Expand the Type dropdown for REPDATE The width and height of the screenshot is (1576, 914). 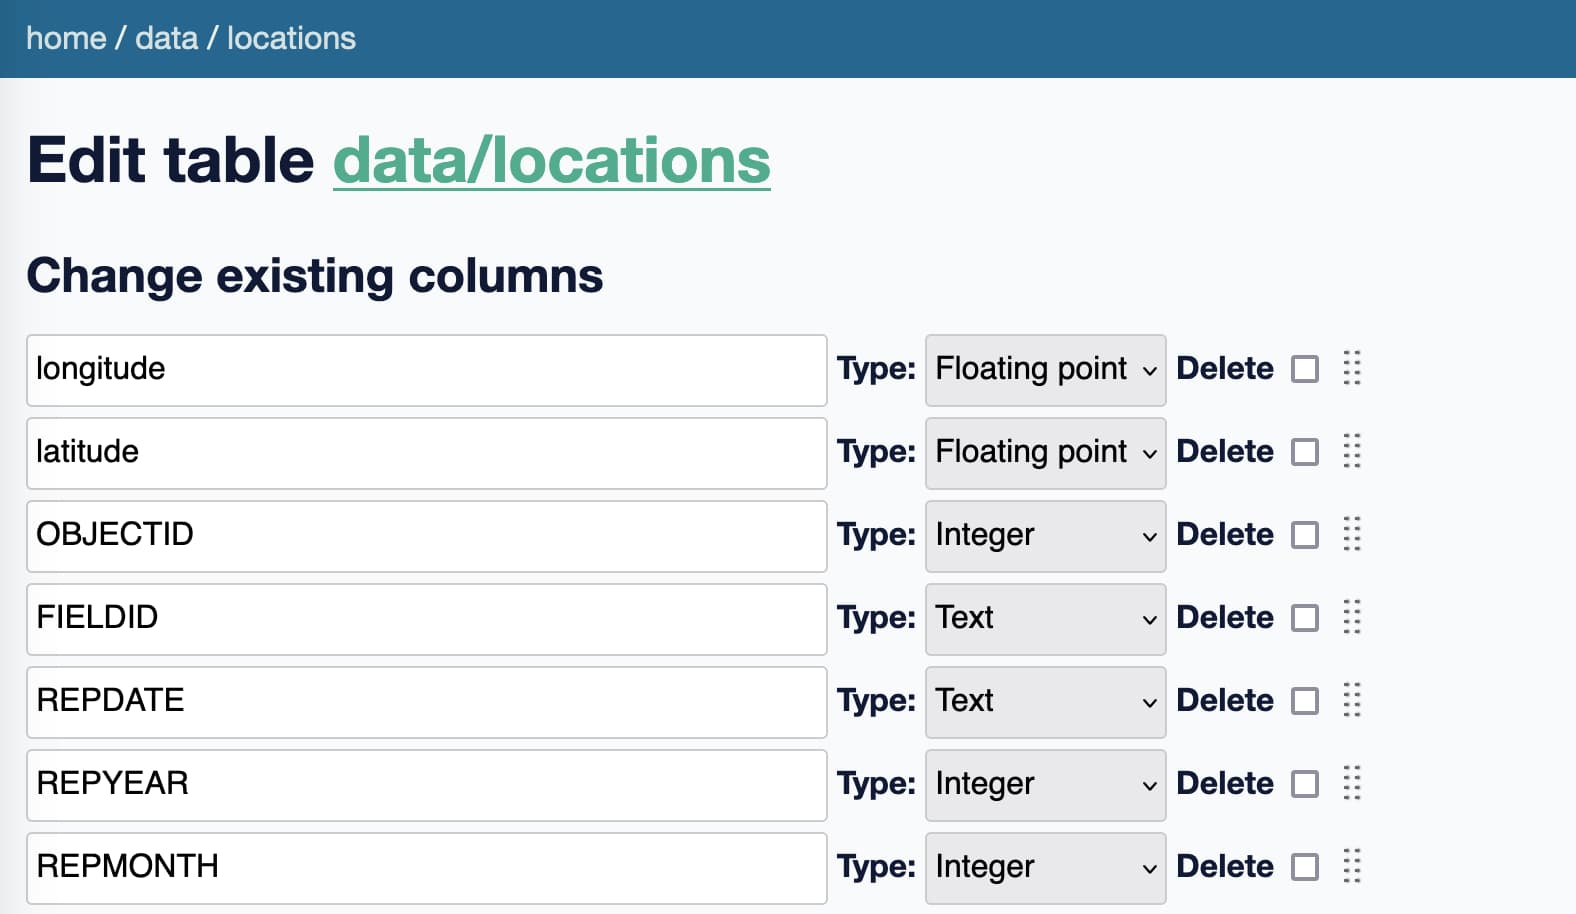point(1045,702)
